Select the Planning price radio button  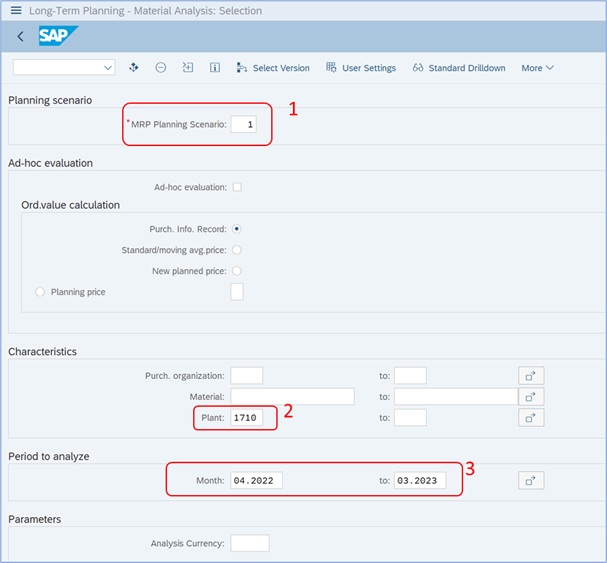click(x=40, y=292)
